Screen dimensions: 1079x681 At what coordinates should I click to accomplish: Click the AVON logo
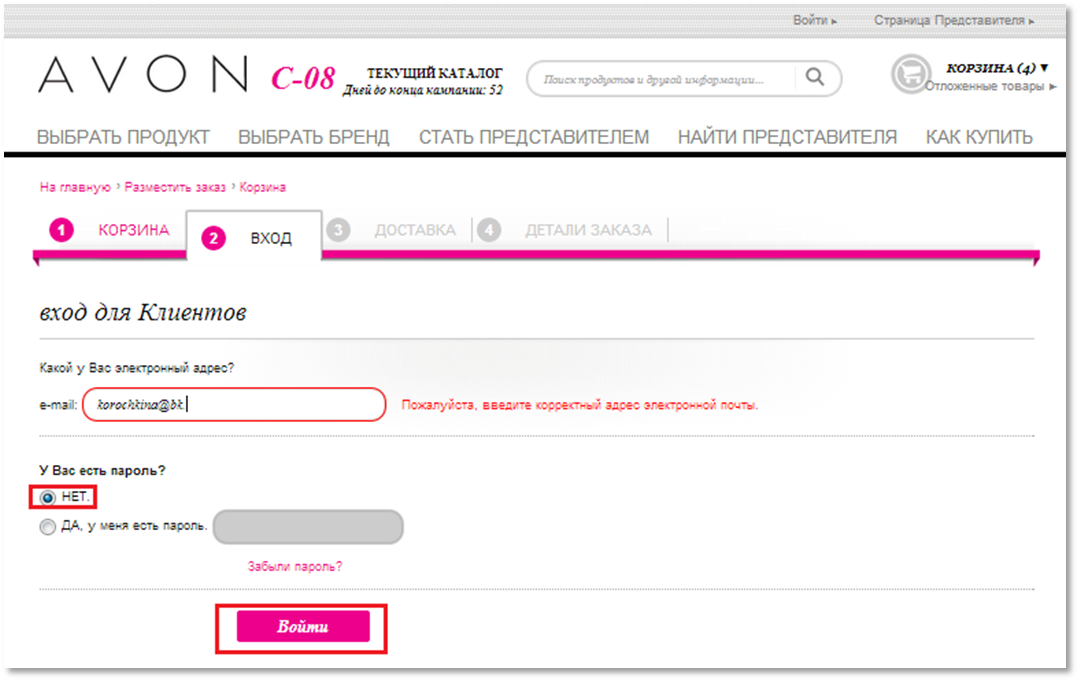143,74
